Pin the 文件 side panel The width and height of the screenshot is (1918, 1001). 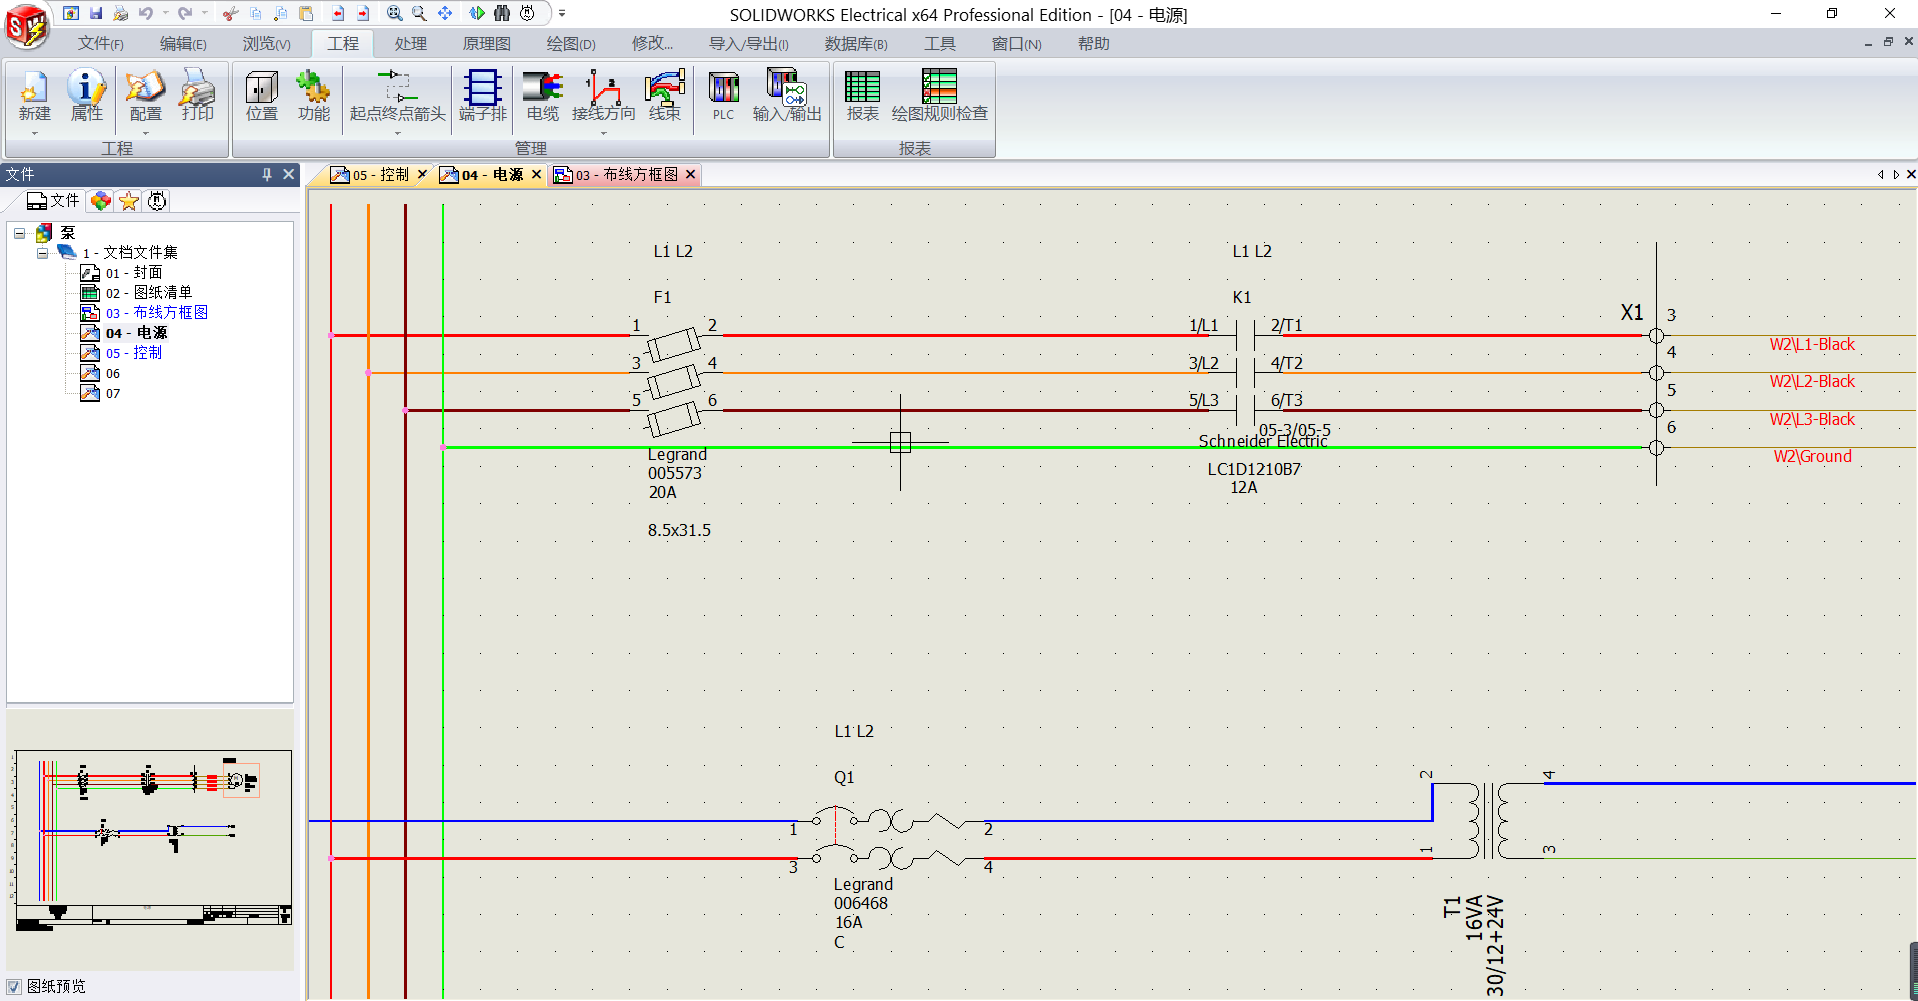click(x=267, y=174)
